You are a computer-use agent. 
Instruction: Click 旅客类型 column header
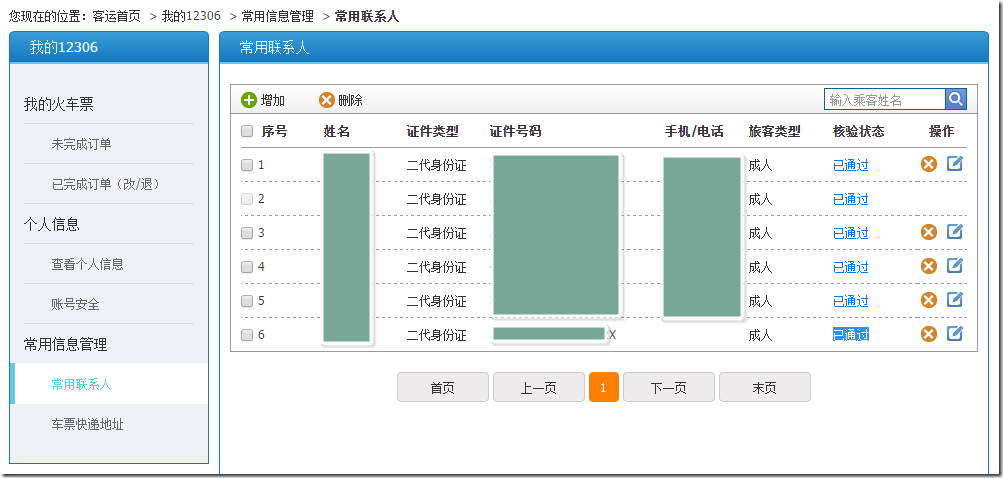point(775,132)
